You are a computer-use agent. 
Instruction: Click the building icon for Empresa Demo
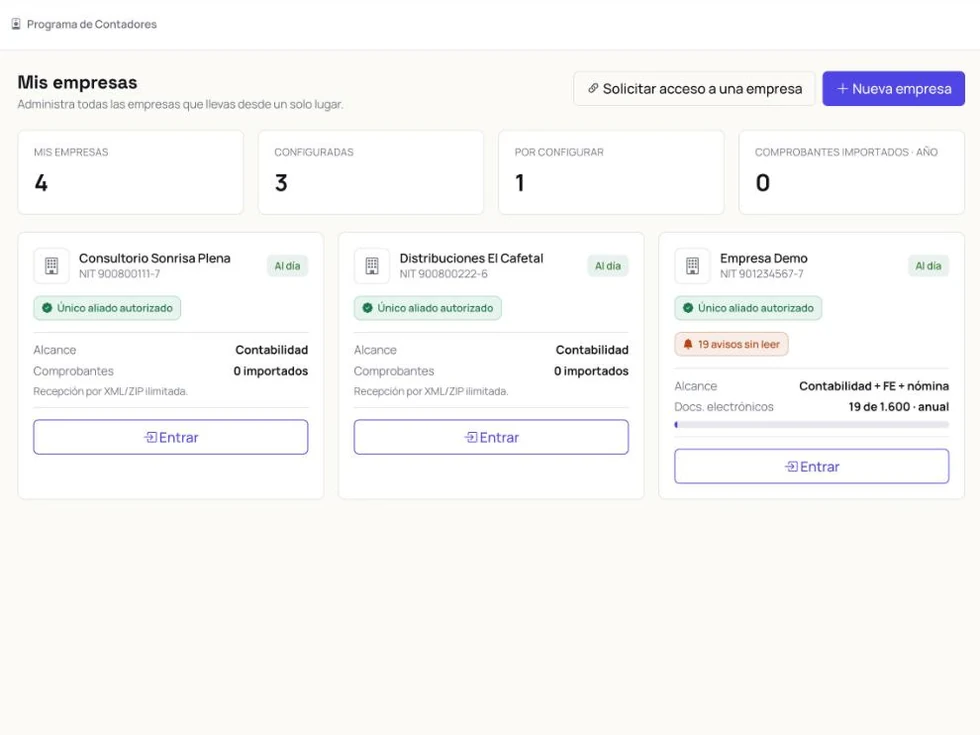(x=692, y=266)
